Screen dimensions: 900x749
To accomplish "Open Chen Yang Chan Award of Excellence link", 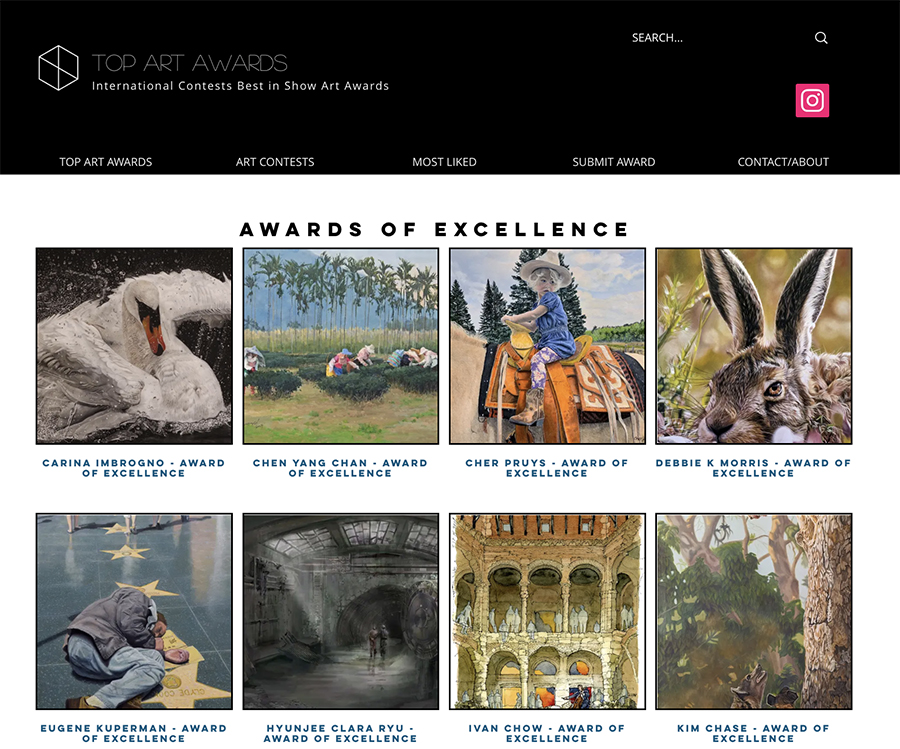I will point(340,468).
